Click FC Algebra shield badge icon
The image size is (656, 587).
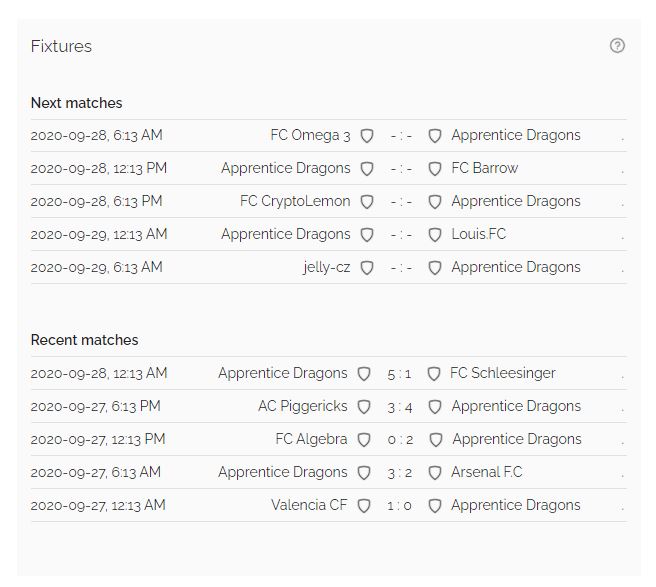tap(364, 440)
